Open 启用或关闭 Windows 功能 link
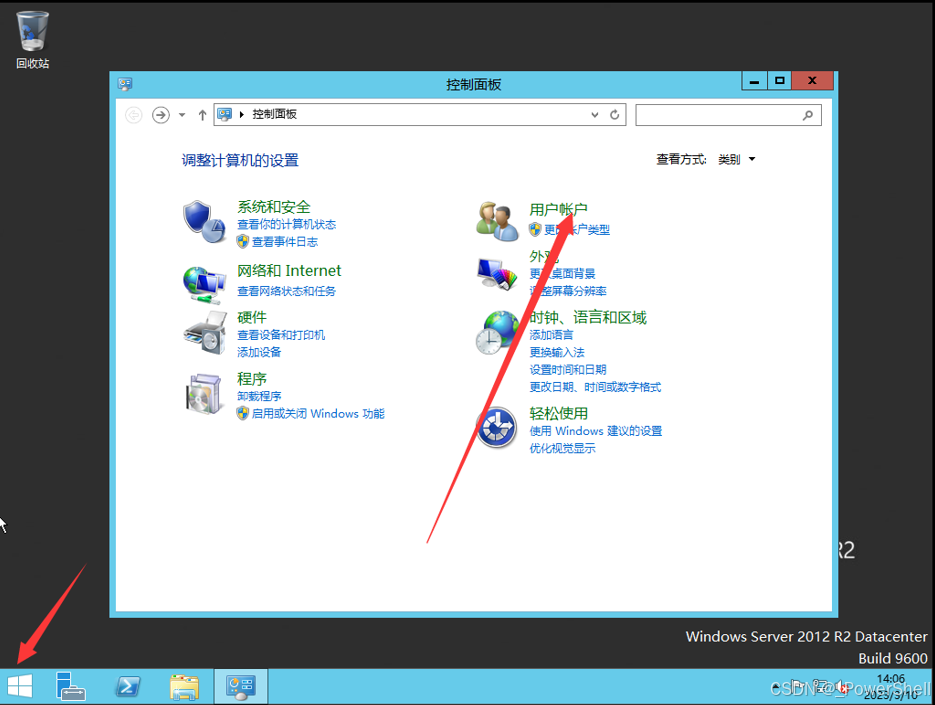 (x=318, y=414)
